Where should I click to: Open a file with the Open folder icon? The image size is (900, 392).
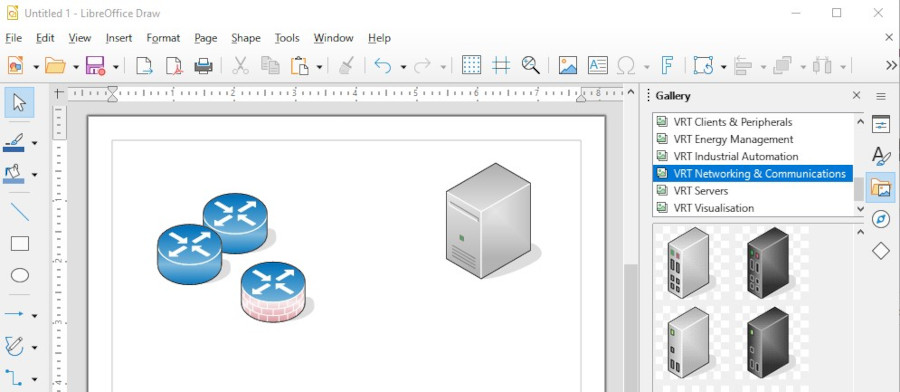pos(55,65)
